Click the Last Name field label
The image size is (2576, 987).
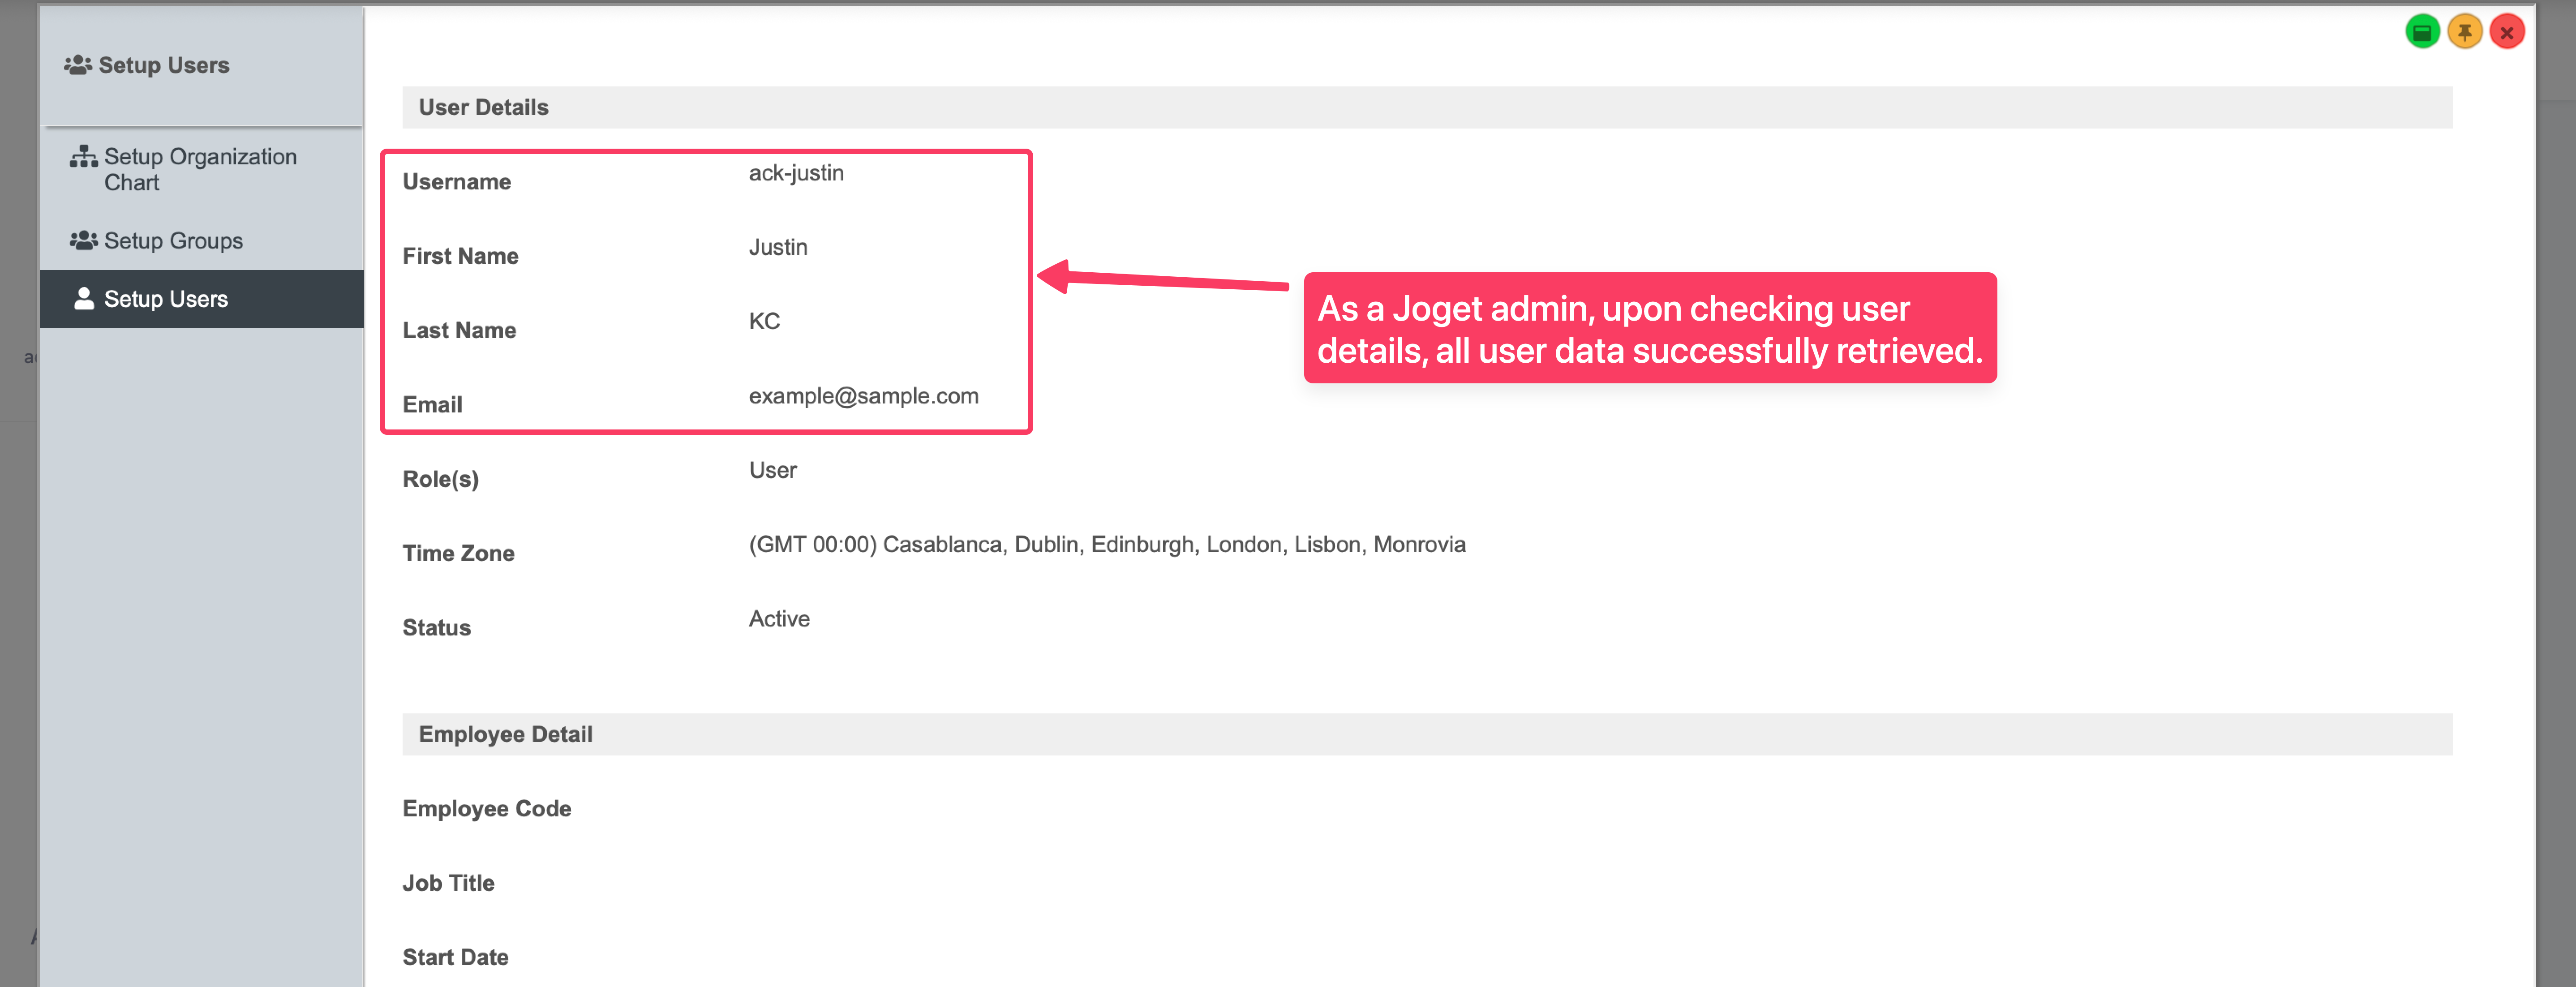[460, 330]
